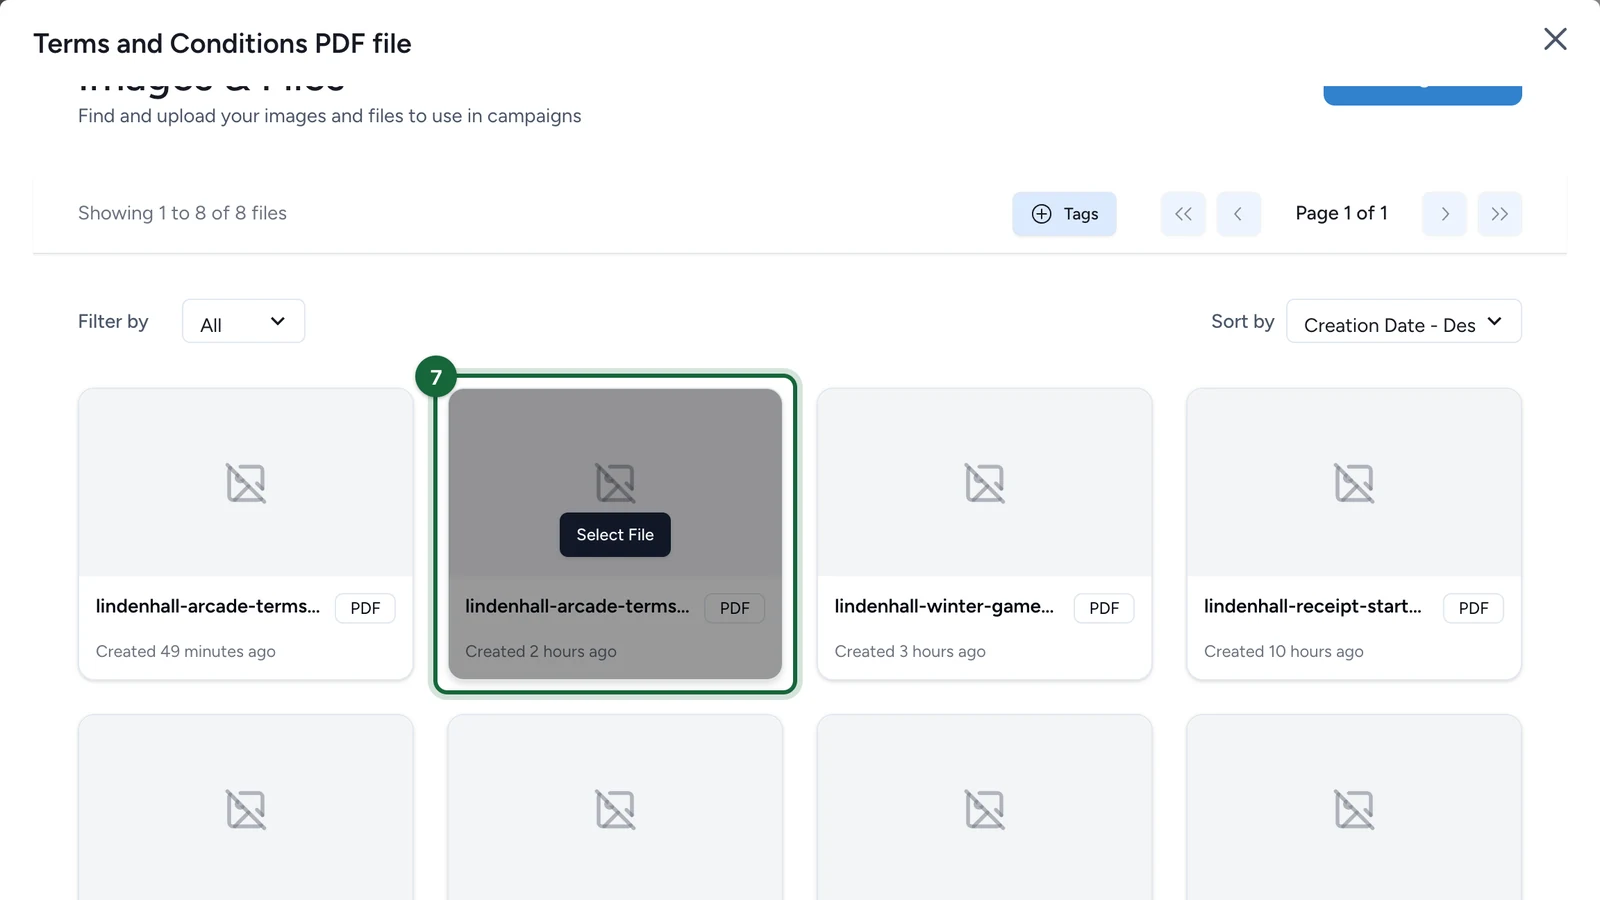Viewport: 1600px width, 900px height.
Task: Click the 'Created 3 hours ago' text
Action: (x=910, y=651)
